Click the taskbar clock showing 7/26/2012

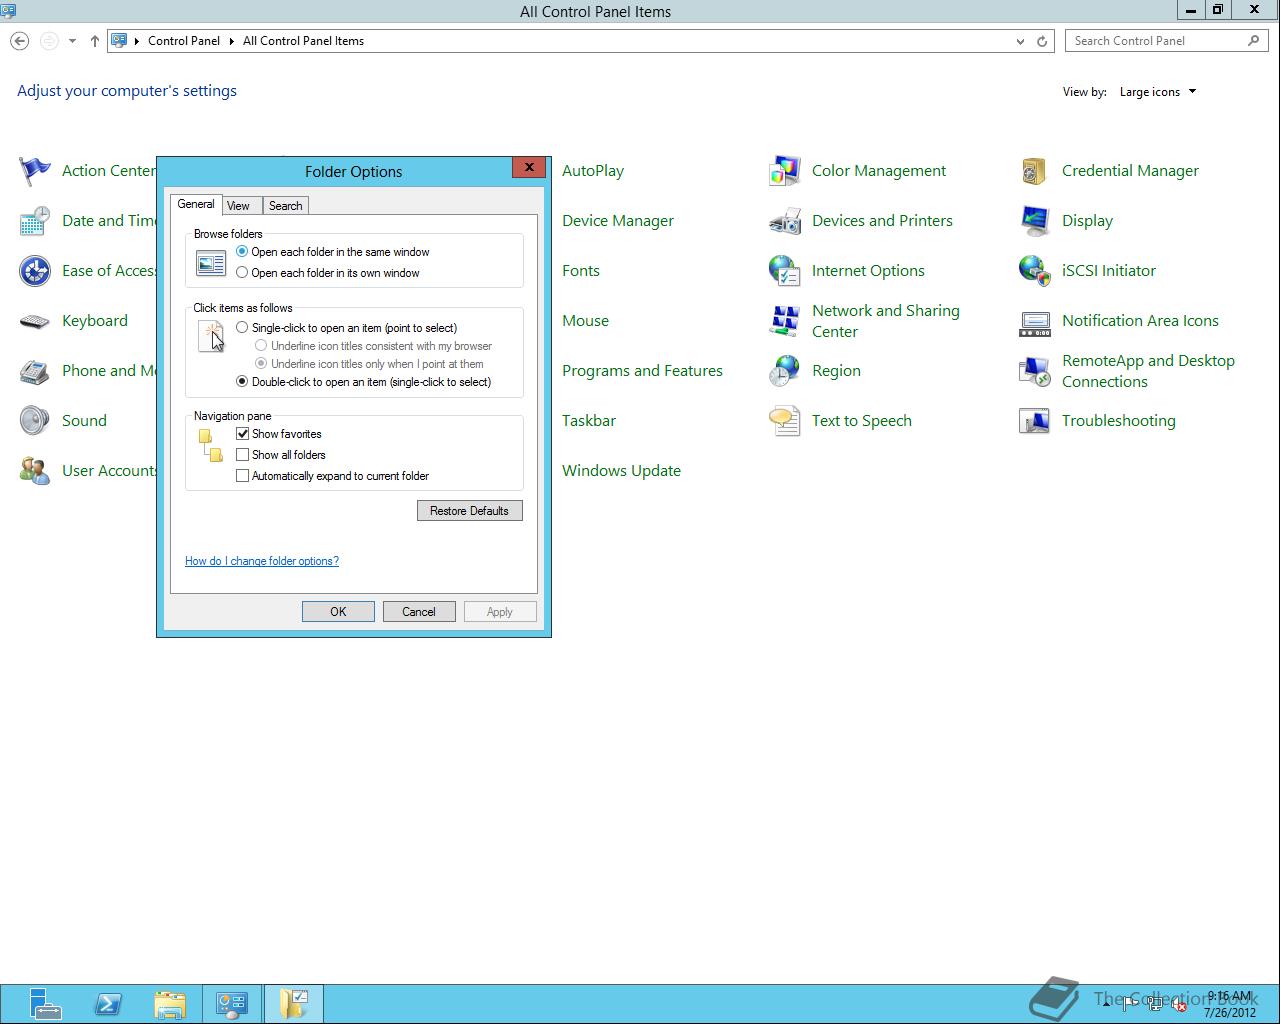(1230, 1004)
